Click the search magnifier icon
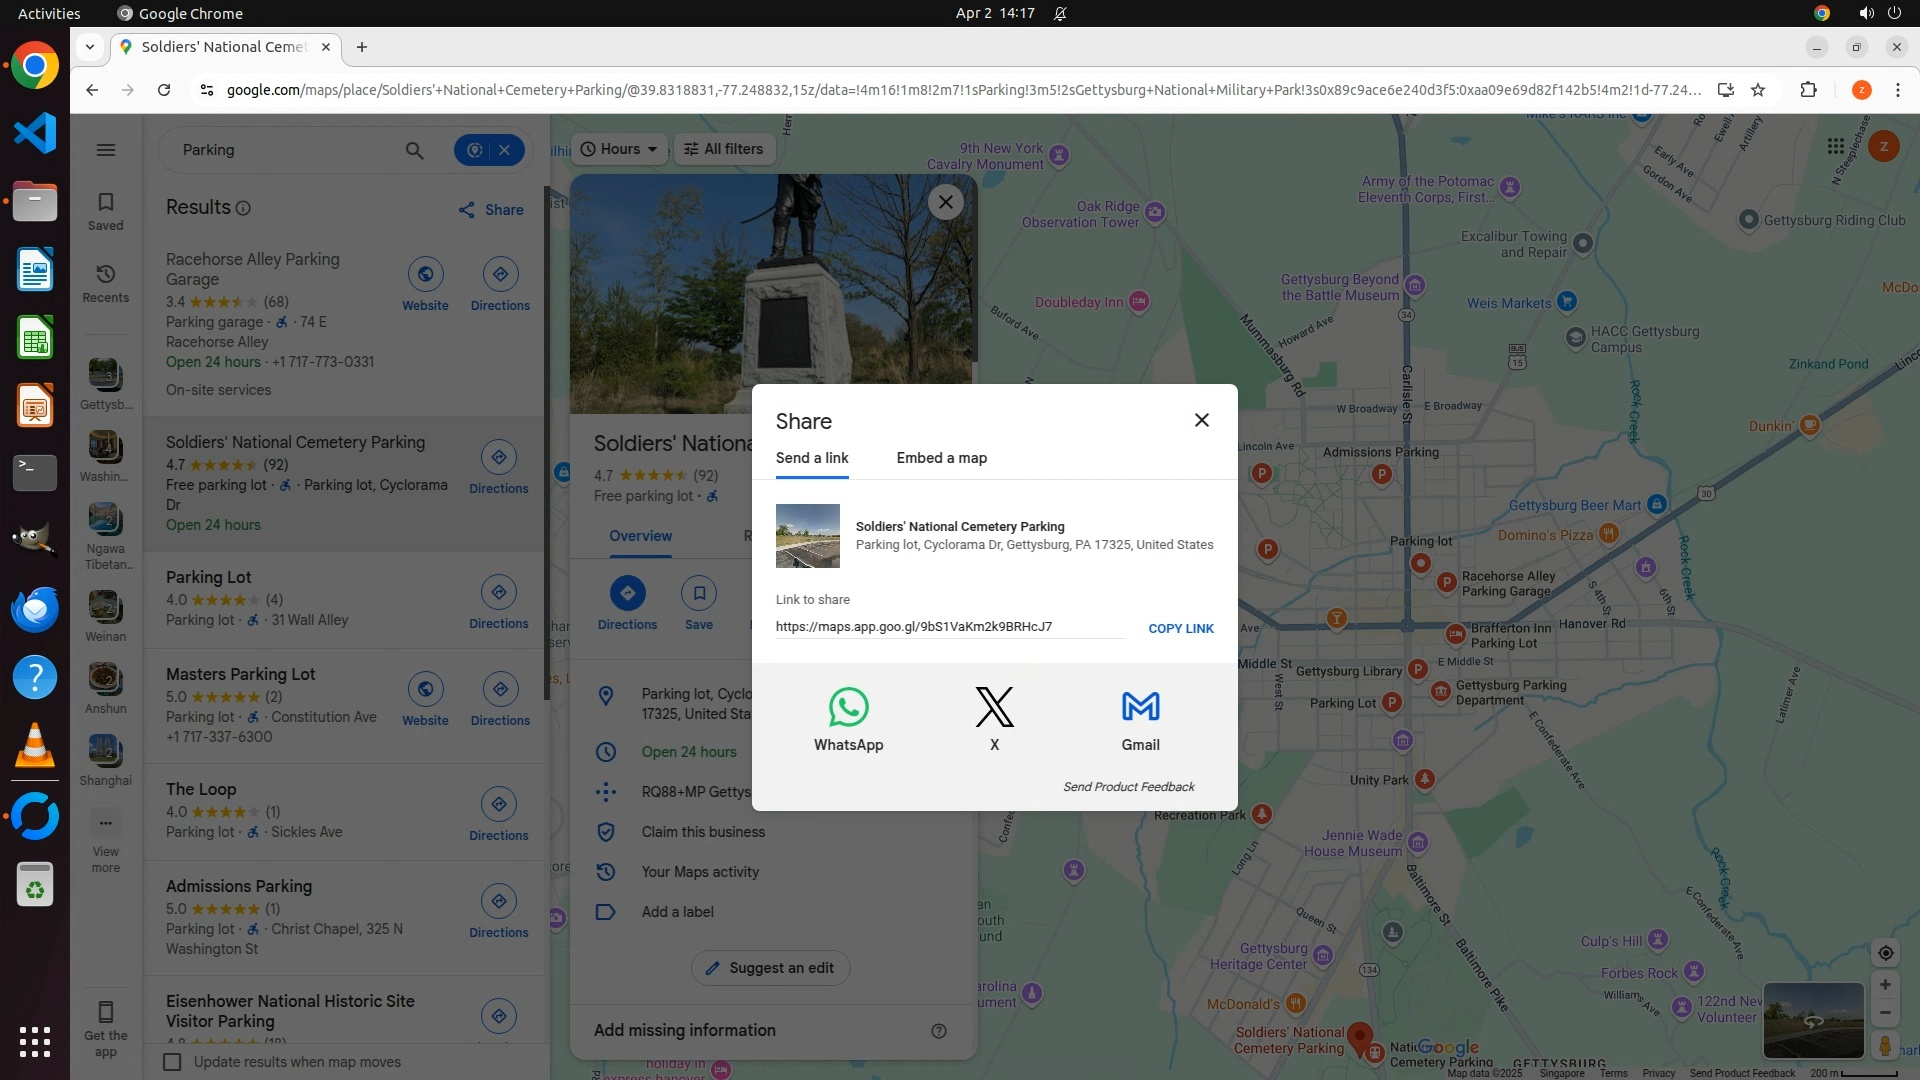The height and width of the screenshot is (1080, 1920). [414, 150]
